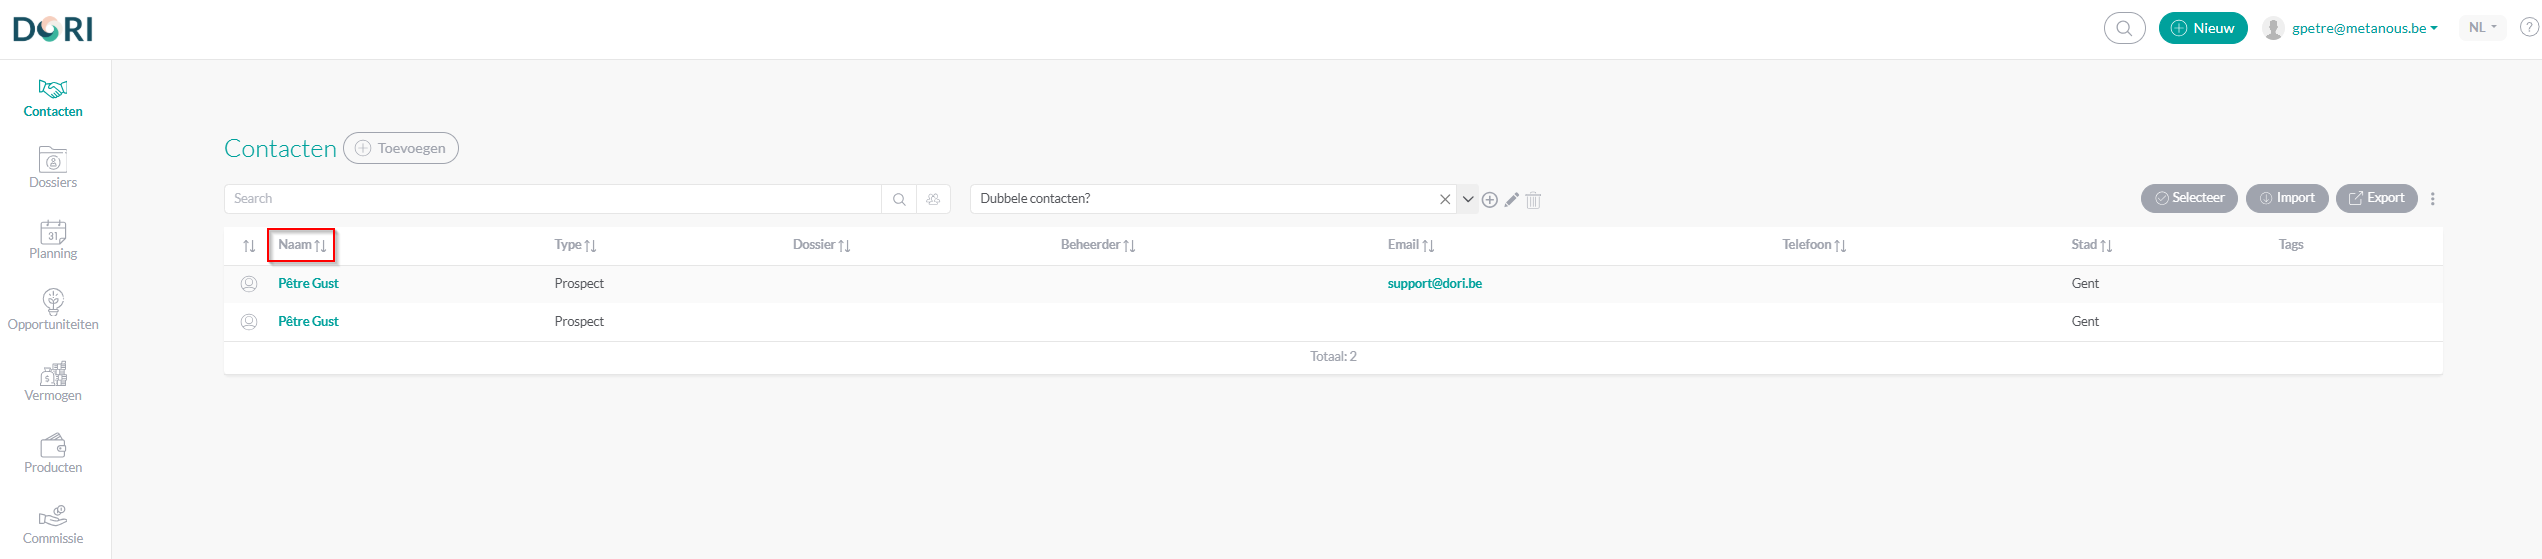This screenshot has height=559, width=2542.
Task: Click the trash icon to delete filter
Action: point(1533,200)
